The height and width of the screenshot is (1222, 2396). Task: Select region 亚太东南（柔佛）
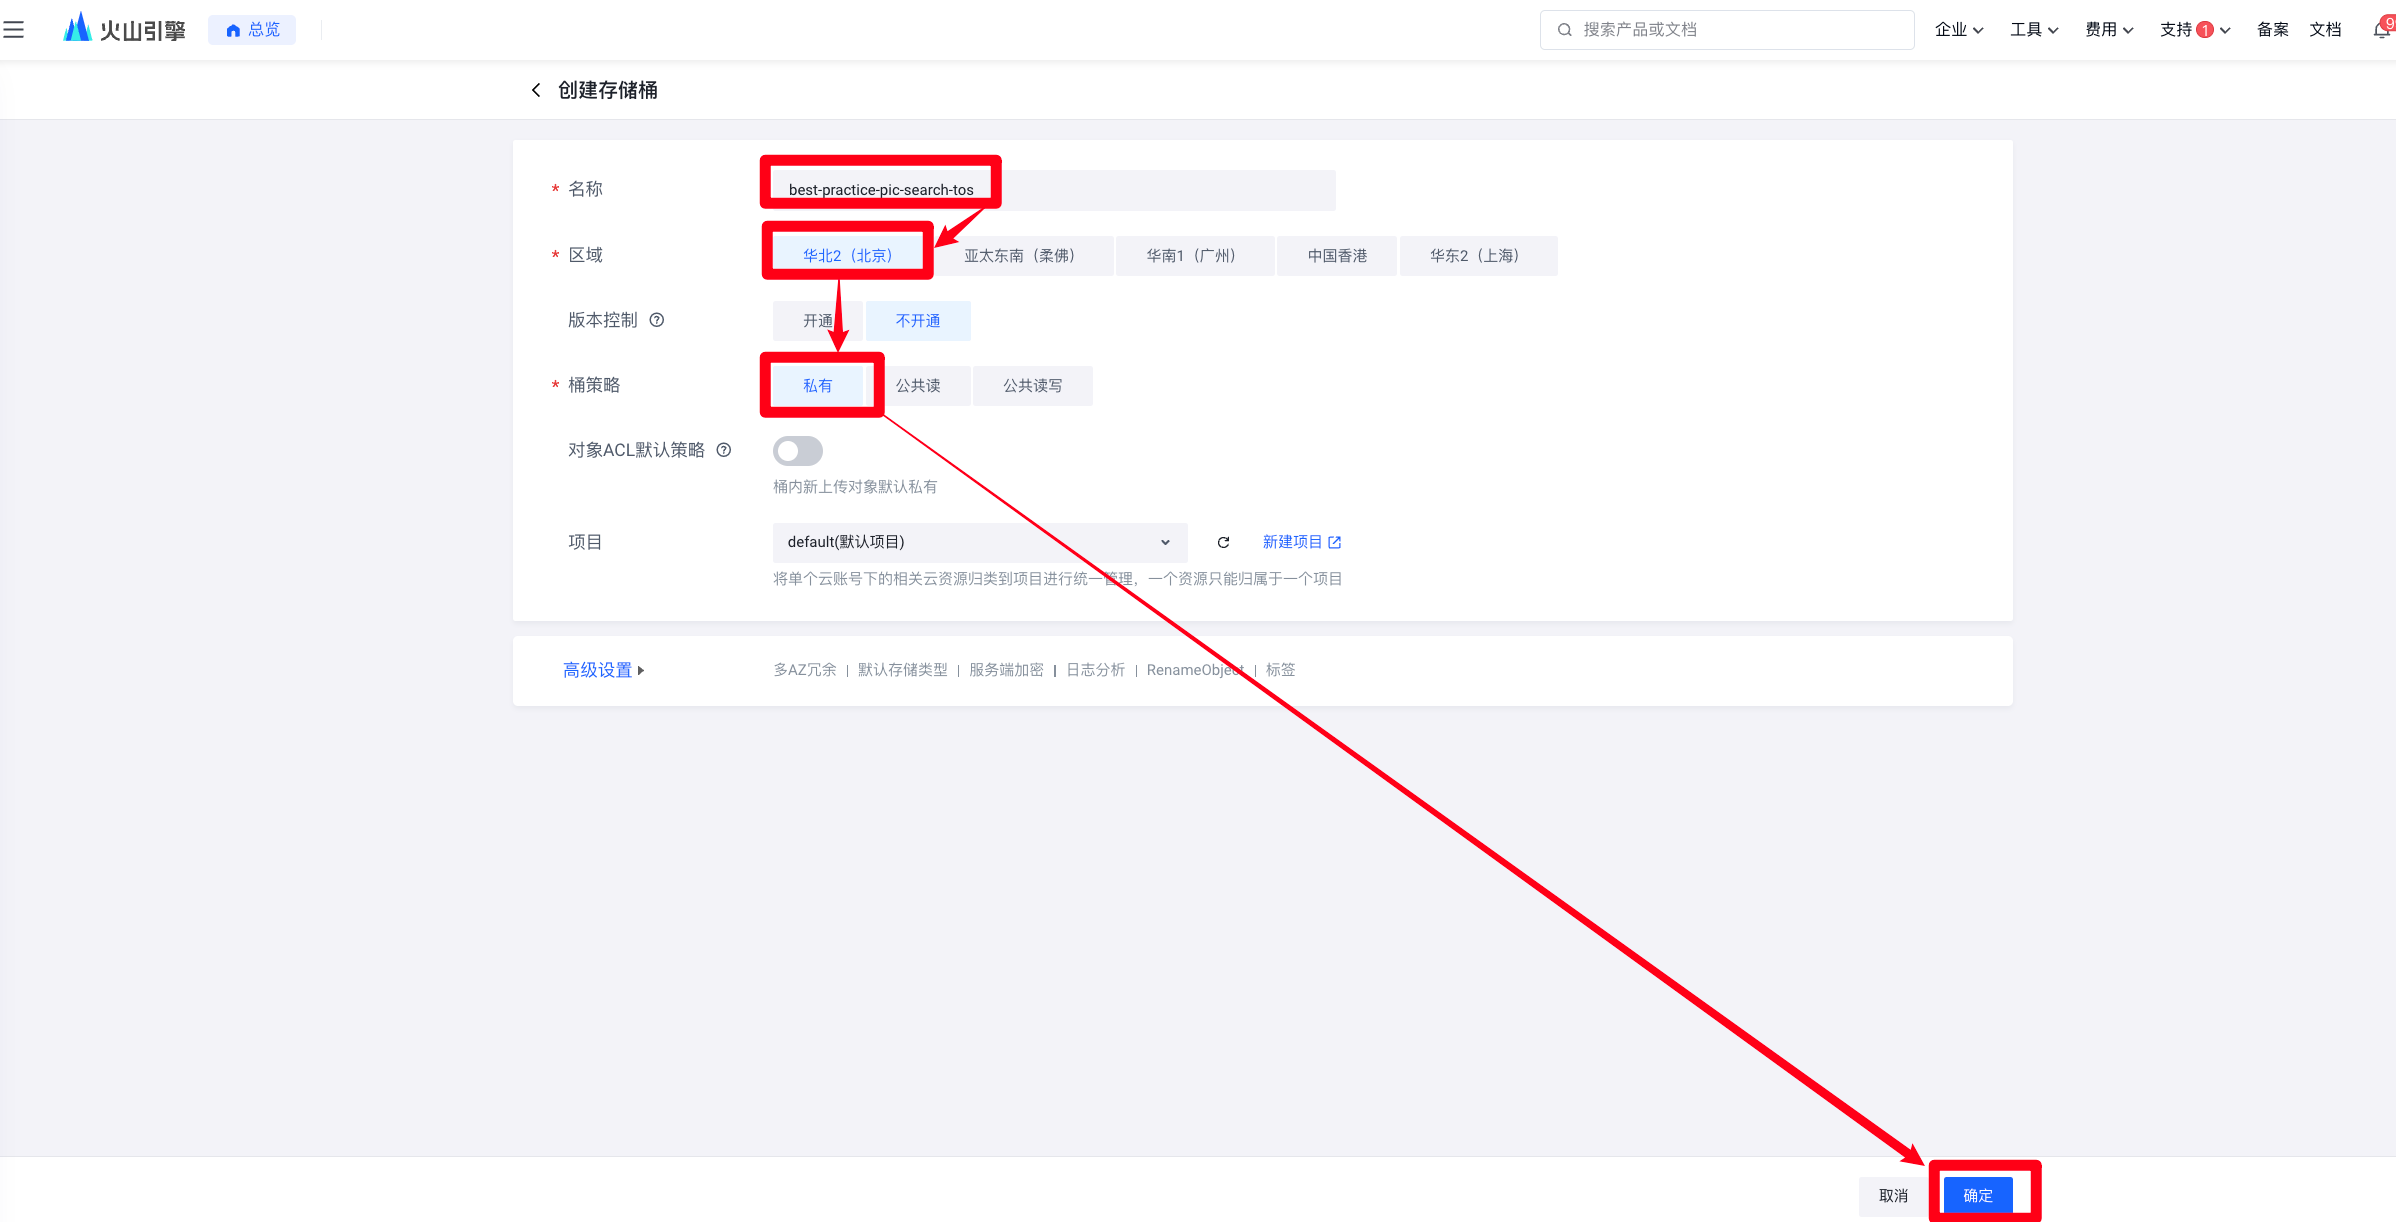click(1020, 256)
